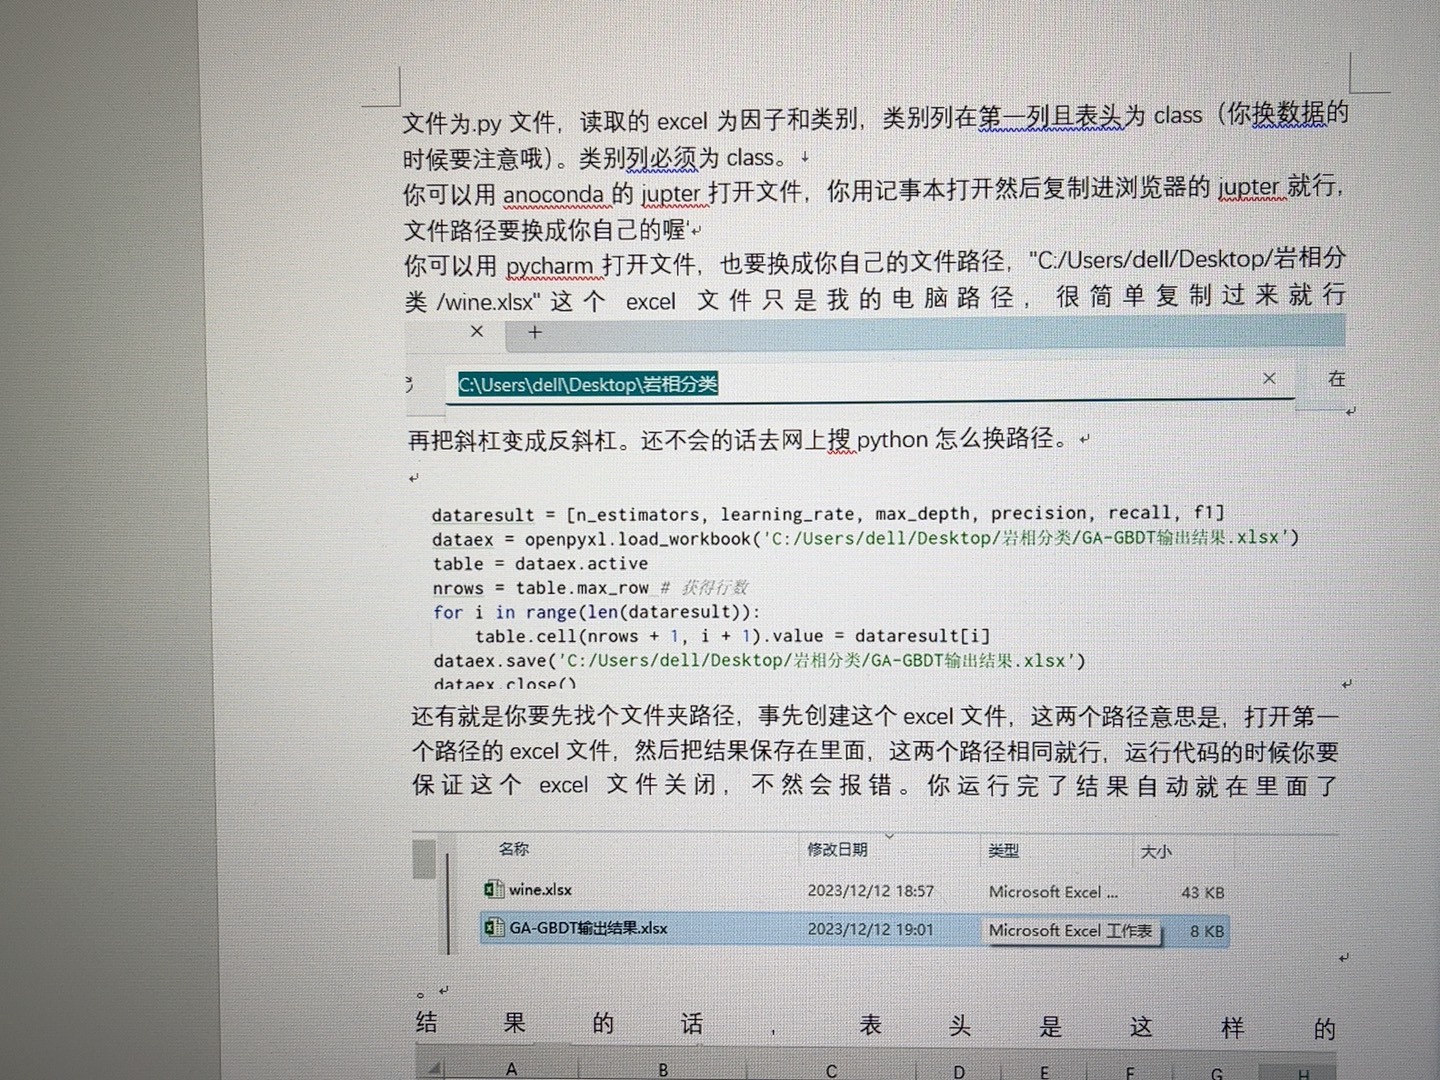Click the code line starting dataresult =
The width and height of the screenshot is (1440, 1080).
pyautogui.click(x=828, y=514)
